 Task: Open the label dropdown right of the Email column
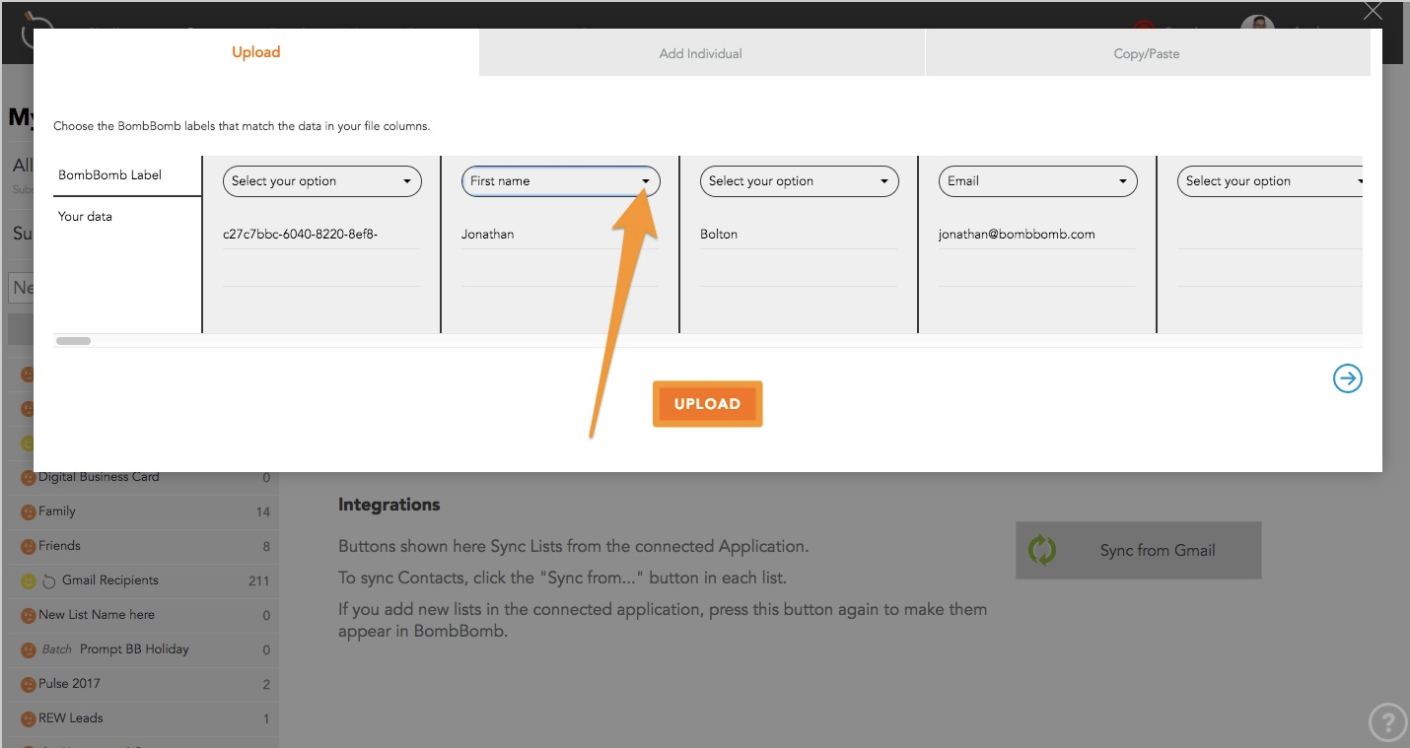(x=1270, y=181)
